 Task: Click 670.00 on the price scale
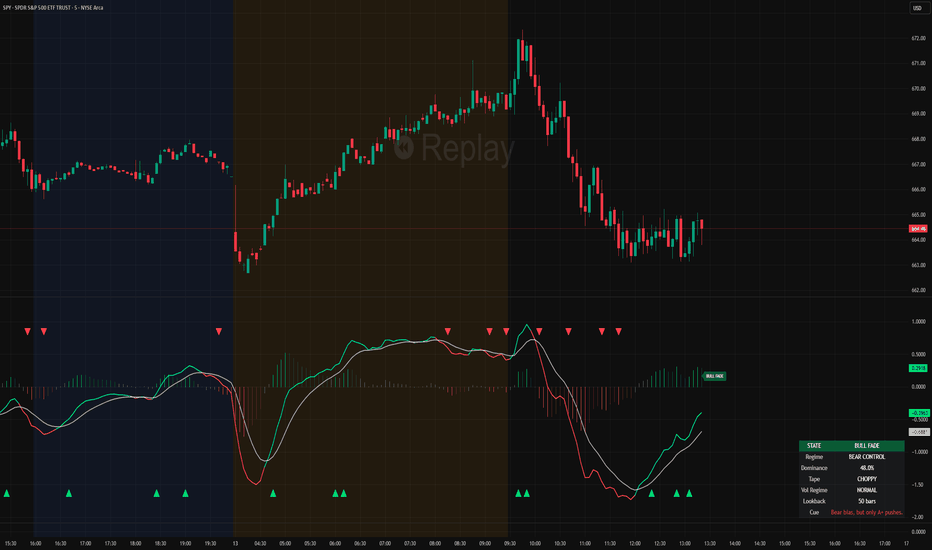coord(918,89)
